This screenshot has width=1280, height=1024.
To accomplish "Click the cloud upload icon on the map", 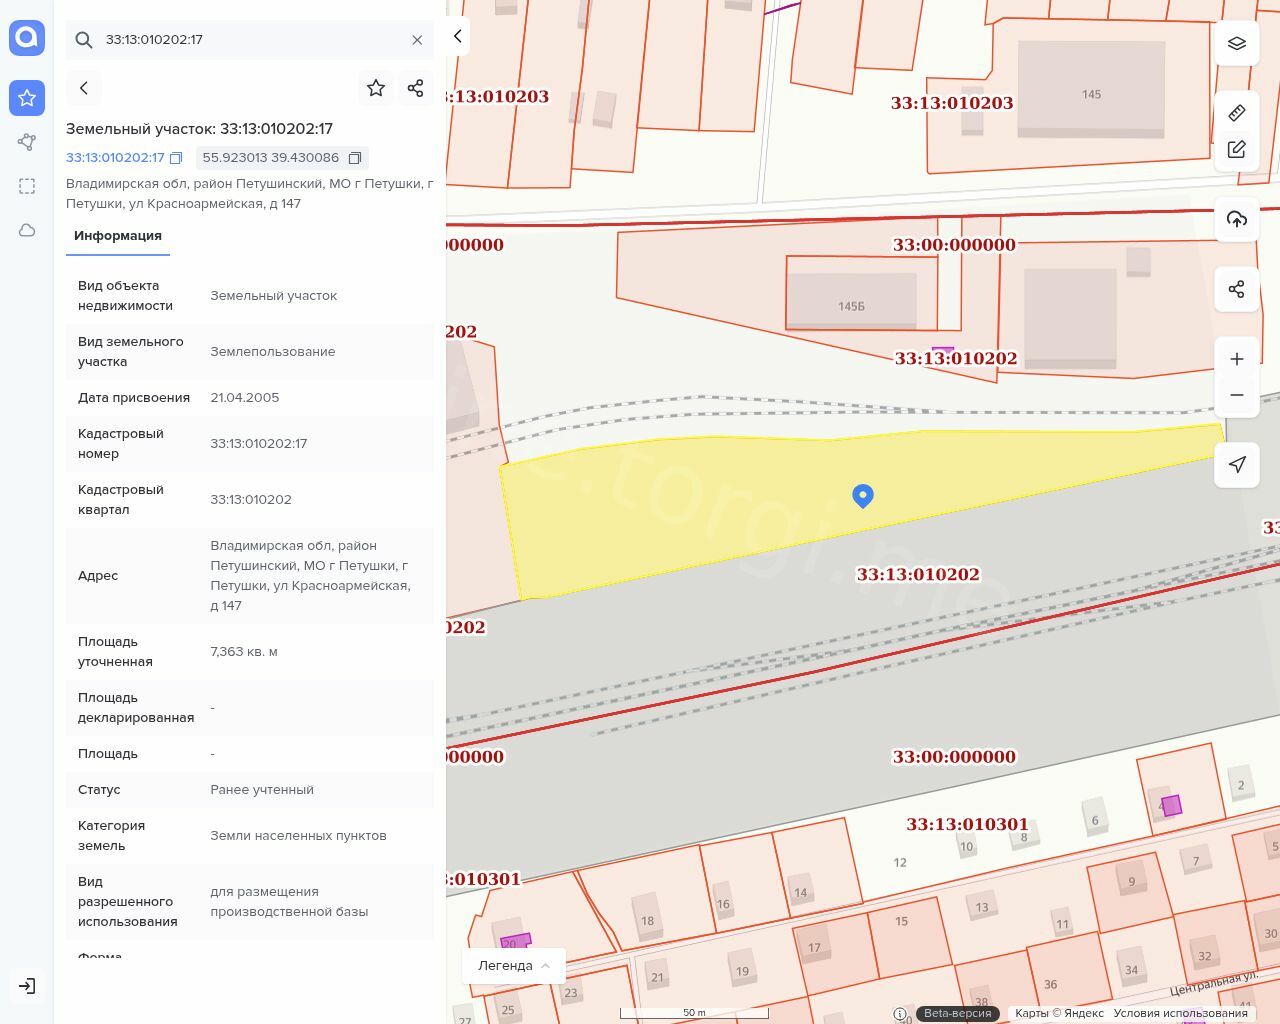I will click(1237, 219).
